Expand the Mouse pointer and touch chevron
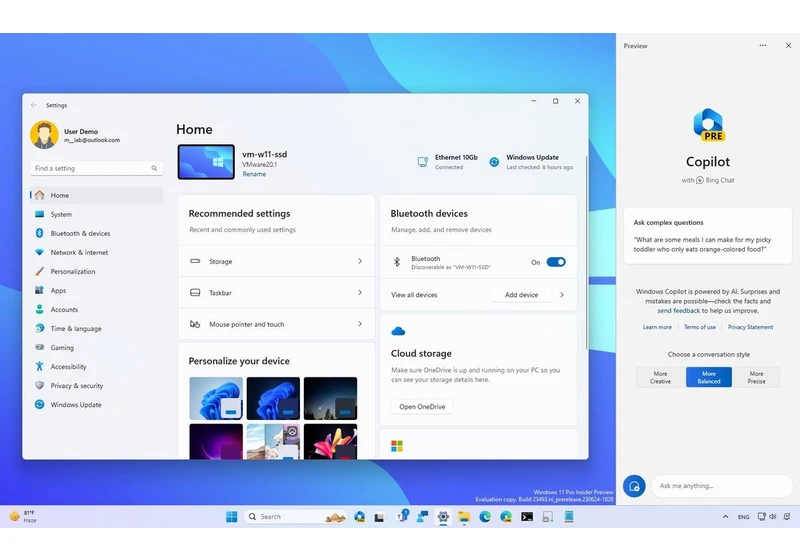This screenshot has width=800, height=560. click(x=360, y=324)
